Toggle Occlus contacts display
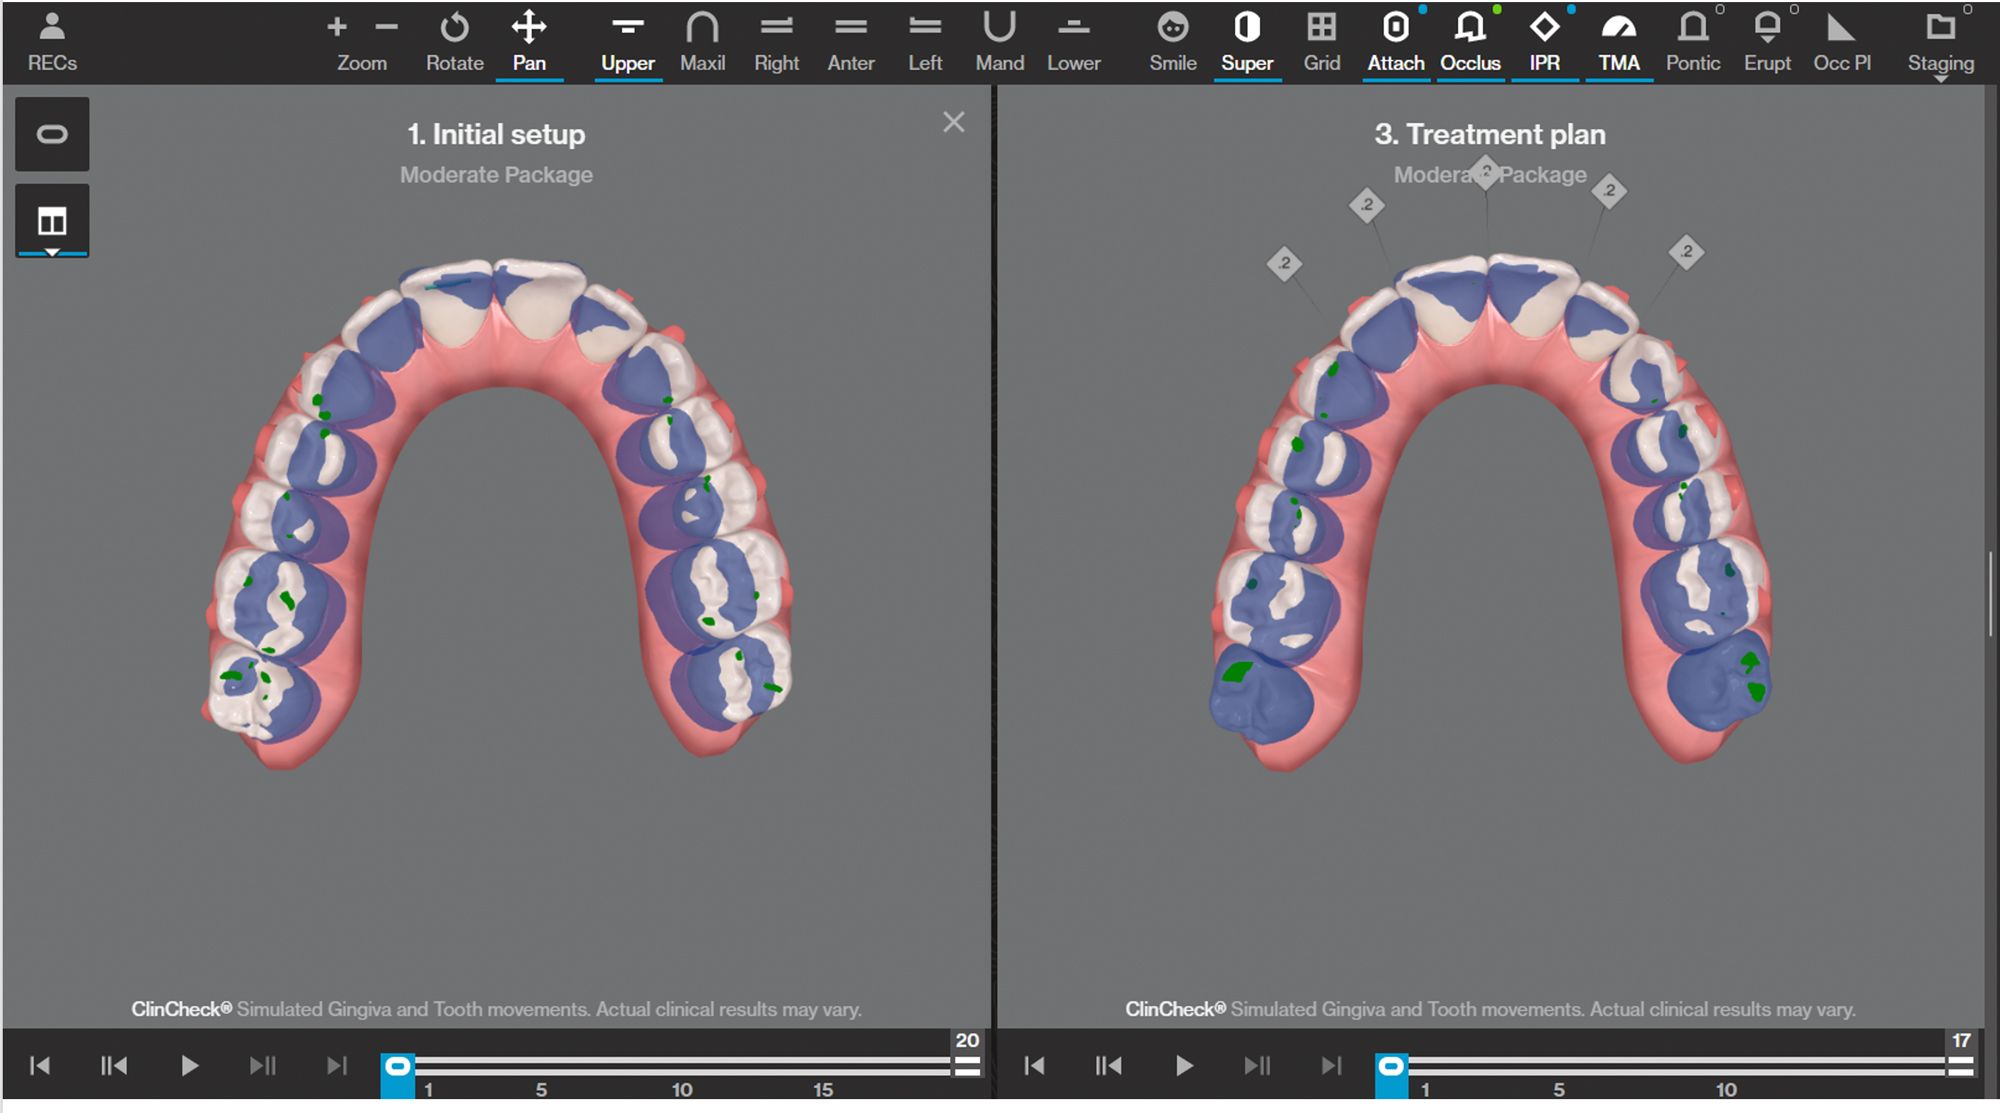Image resolution: width=2000 pixels, height=1113 pixels. (1470, 43)
